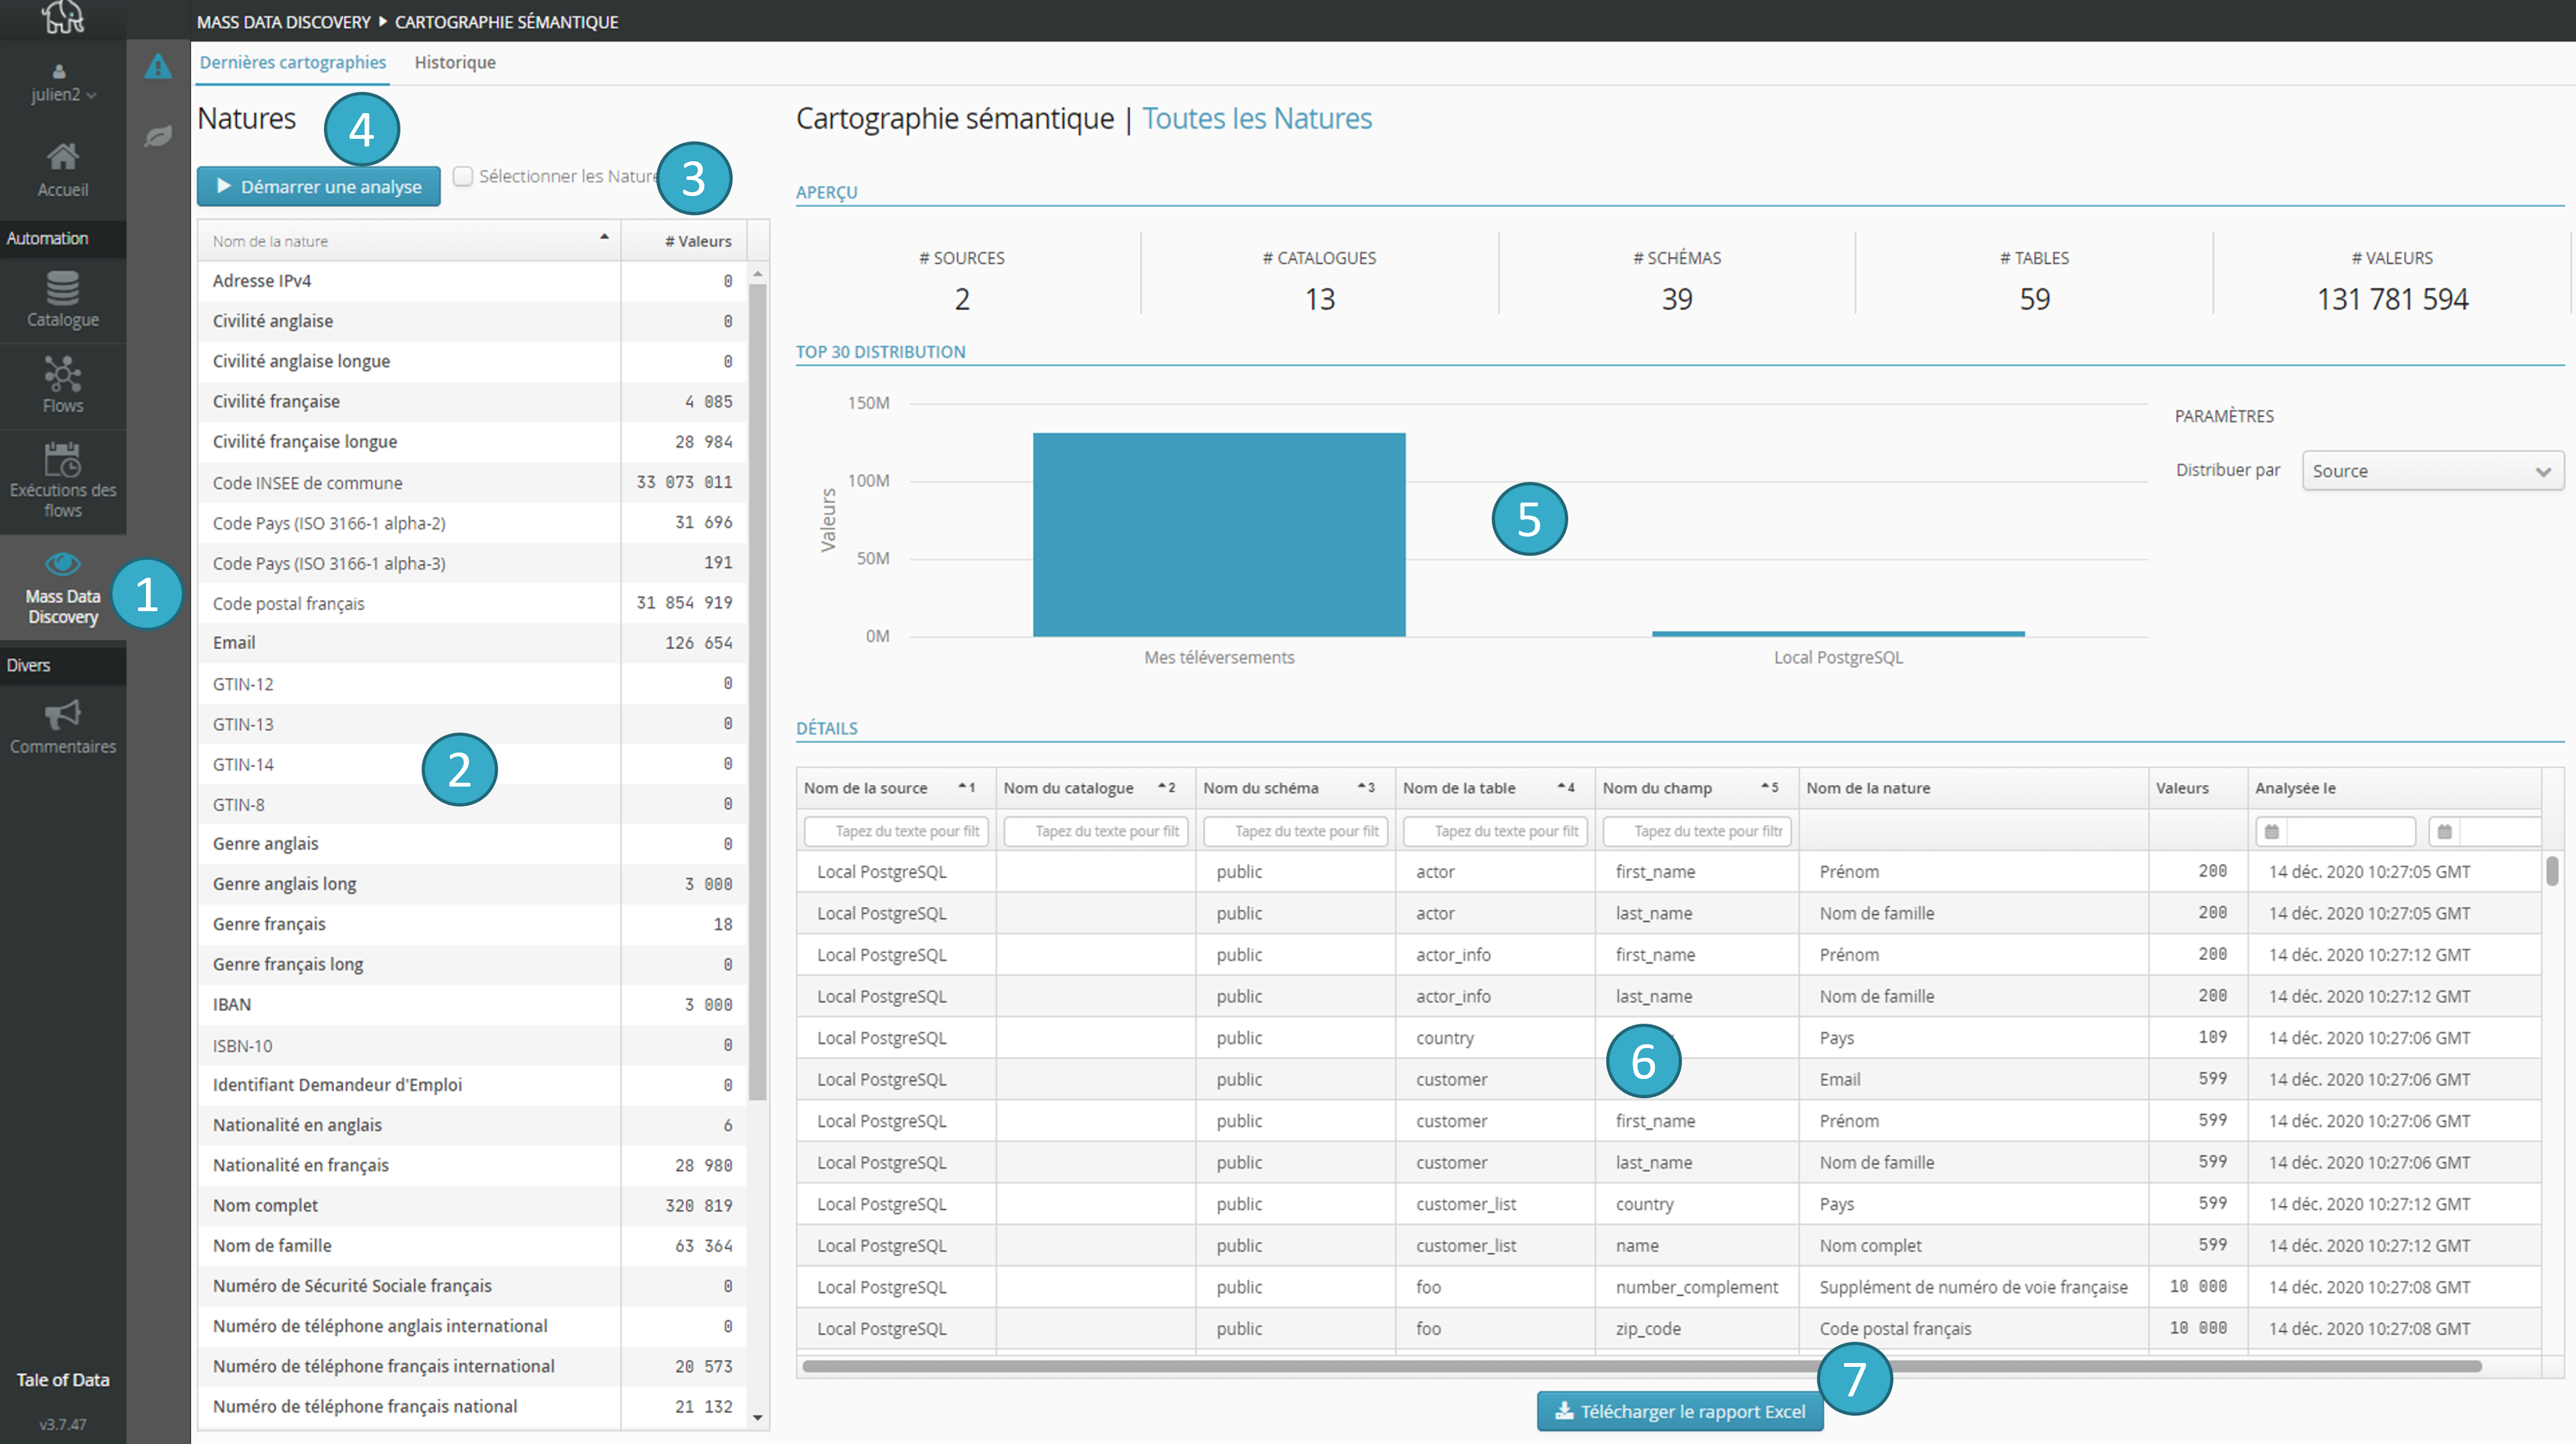Open julien2 user menu
This screenshot has height=1444, width=2576.
[63, 94]
